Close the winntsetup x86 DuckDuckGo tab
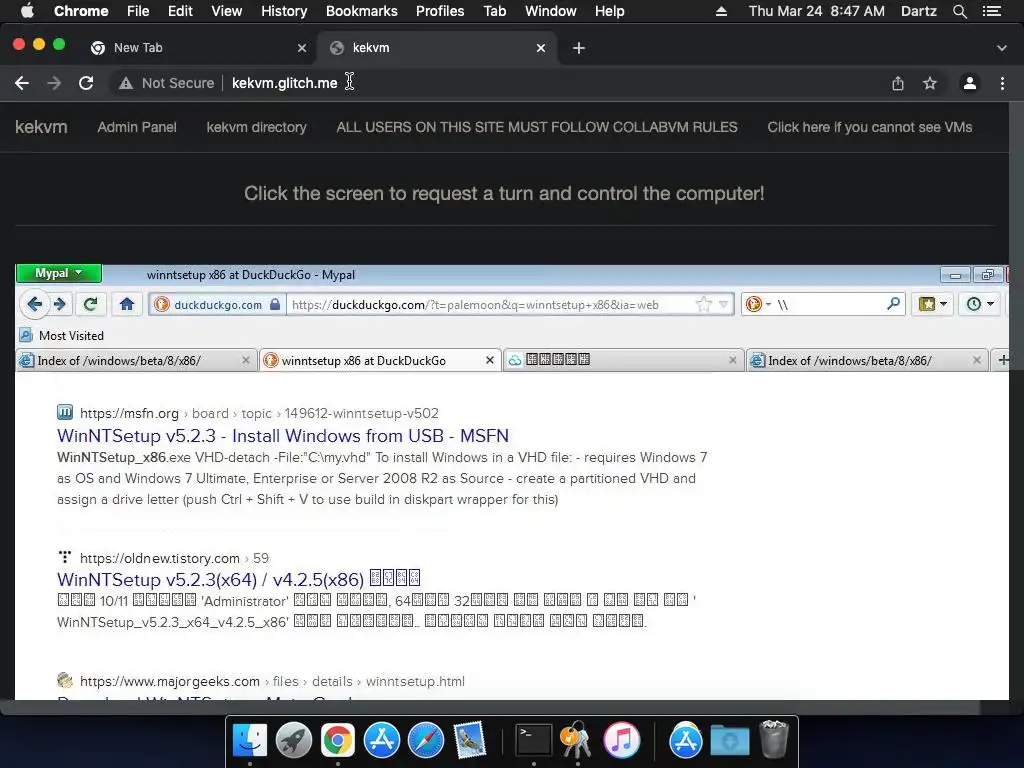This screenshot has width=1024, height=768. click(490, 360)
